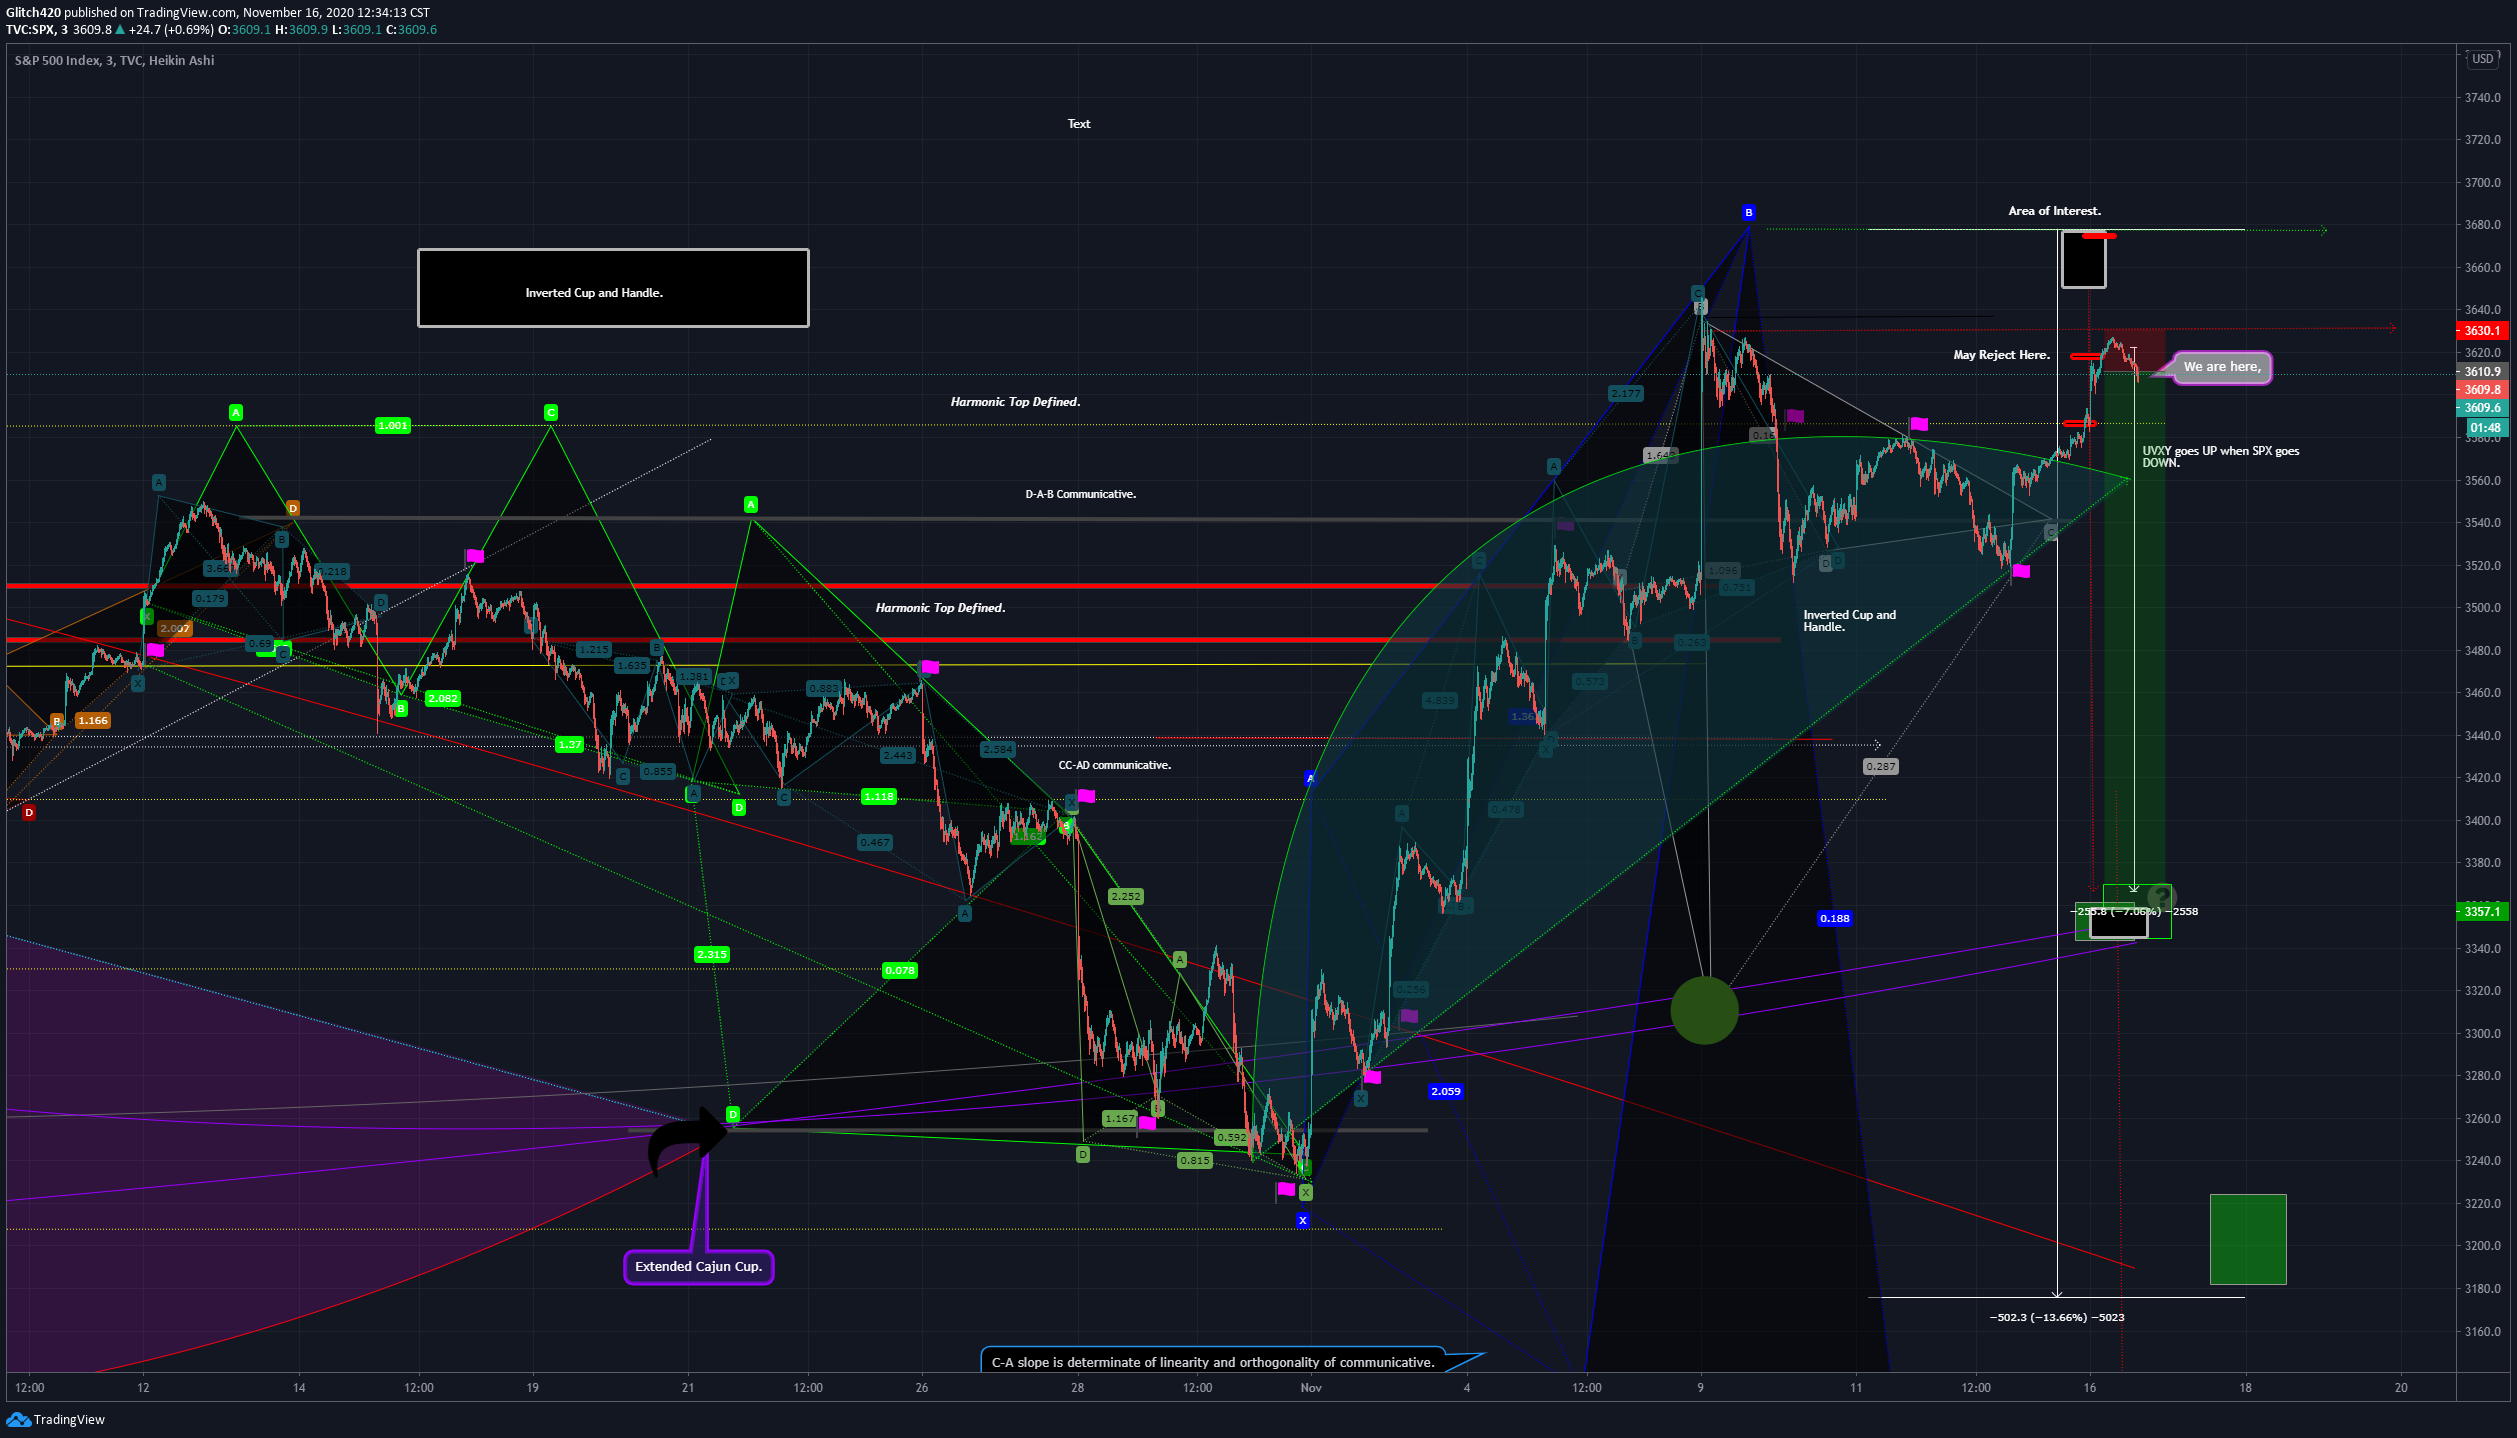Click the placeholder 'Text' label
This screenshot has height=1438, width=2517.
tap(1079, 124)
